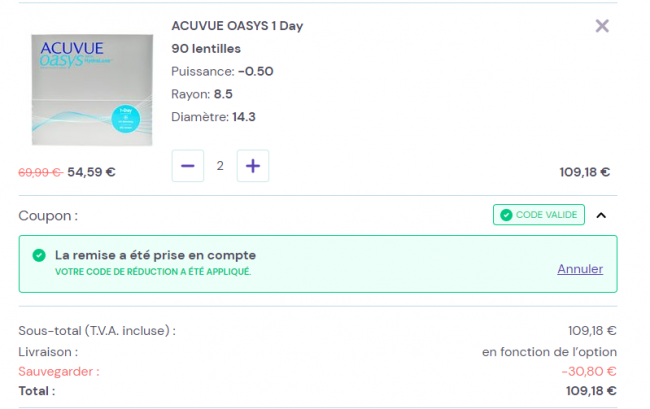Click the Sous-total (T.V.A. incluse) label
The width and height of the screenshot is (650, 409).
(97, 331)
